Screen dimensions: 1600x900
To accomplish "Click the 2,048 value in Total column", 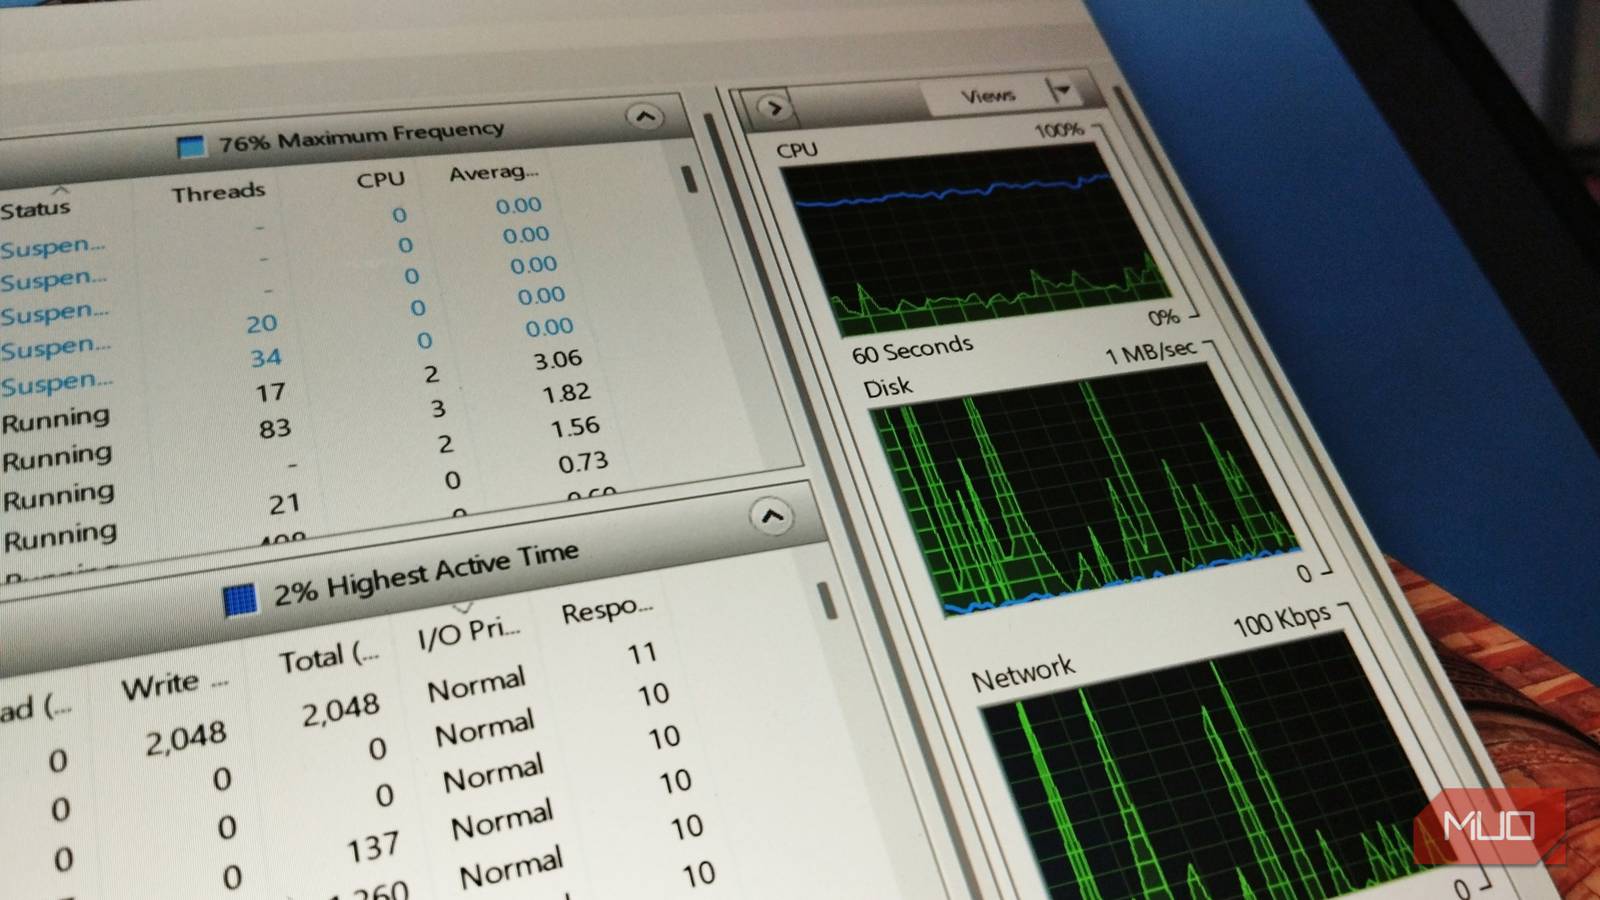I will click(341, 711).
